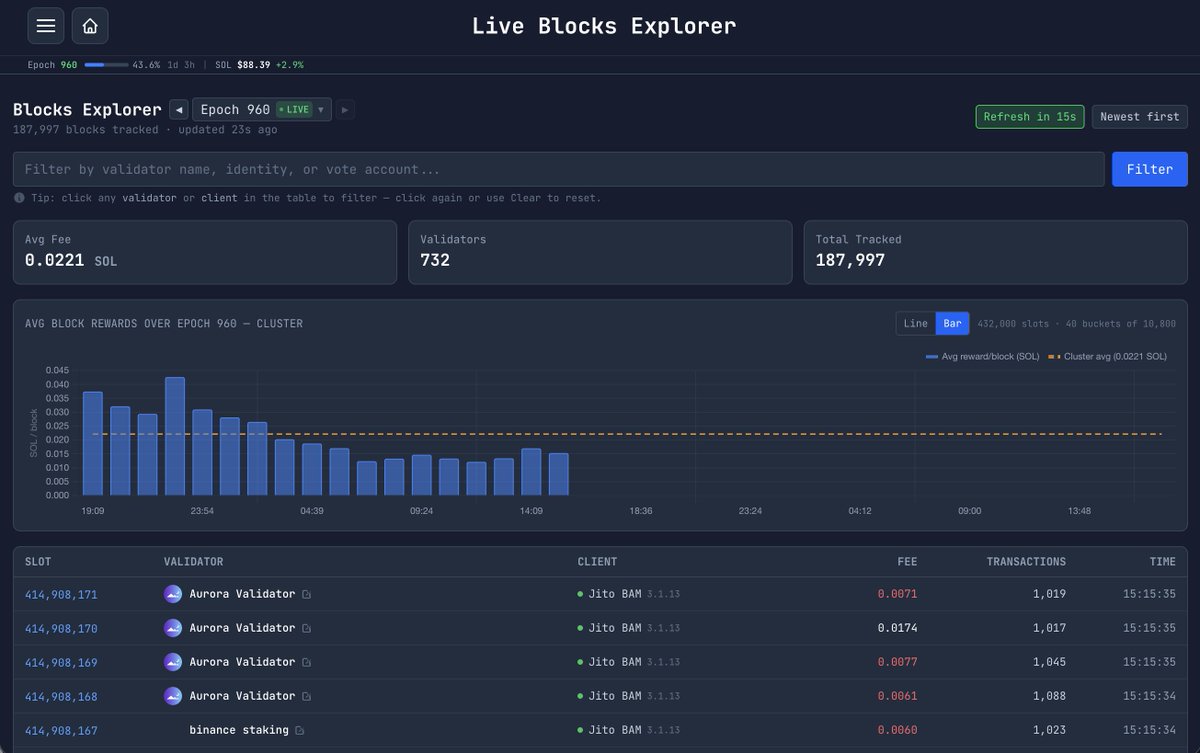
Task: Click the FEE column header
Action: pos(907,562)
